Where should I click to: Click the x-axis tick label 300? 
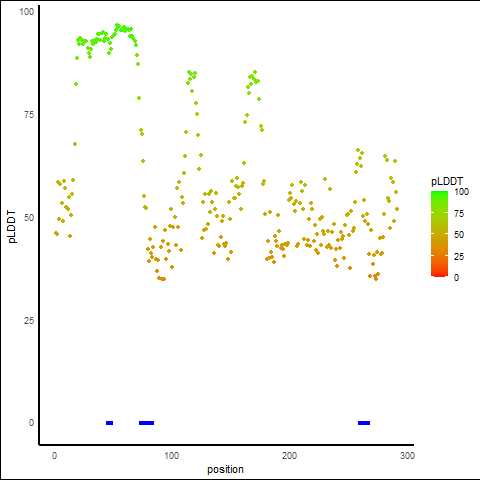pos(407,455)
